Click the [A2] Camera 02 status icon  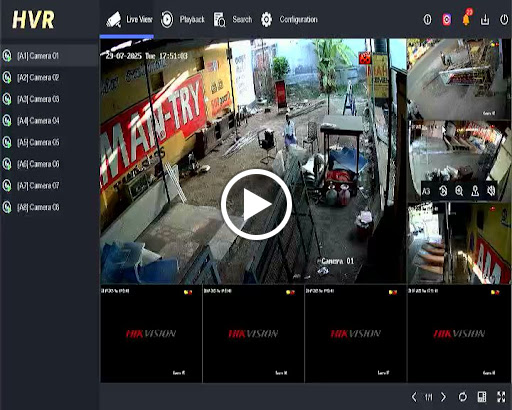click(x=7, y=77)
